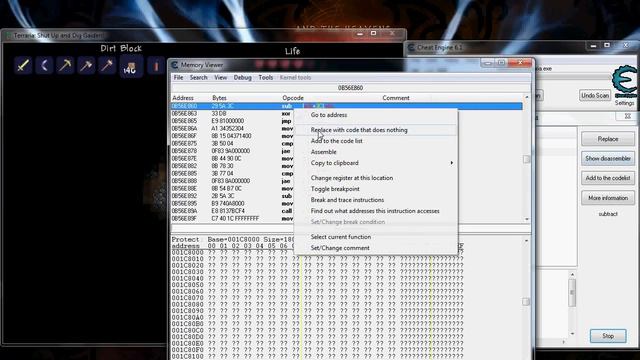
Task: Select disassembler row 0B56E863 xor
Action: coord(232,113)
